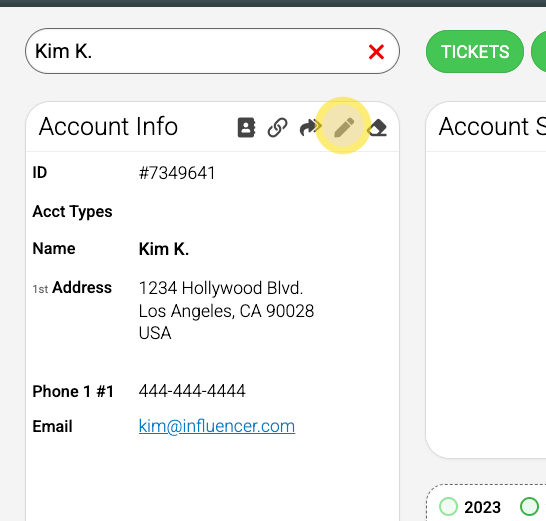Click the Los Angeles, CA 90028 line
Viewport: 546px width, 521px height.
coord(226,311)
